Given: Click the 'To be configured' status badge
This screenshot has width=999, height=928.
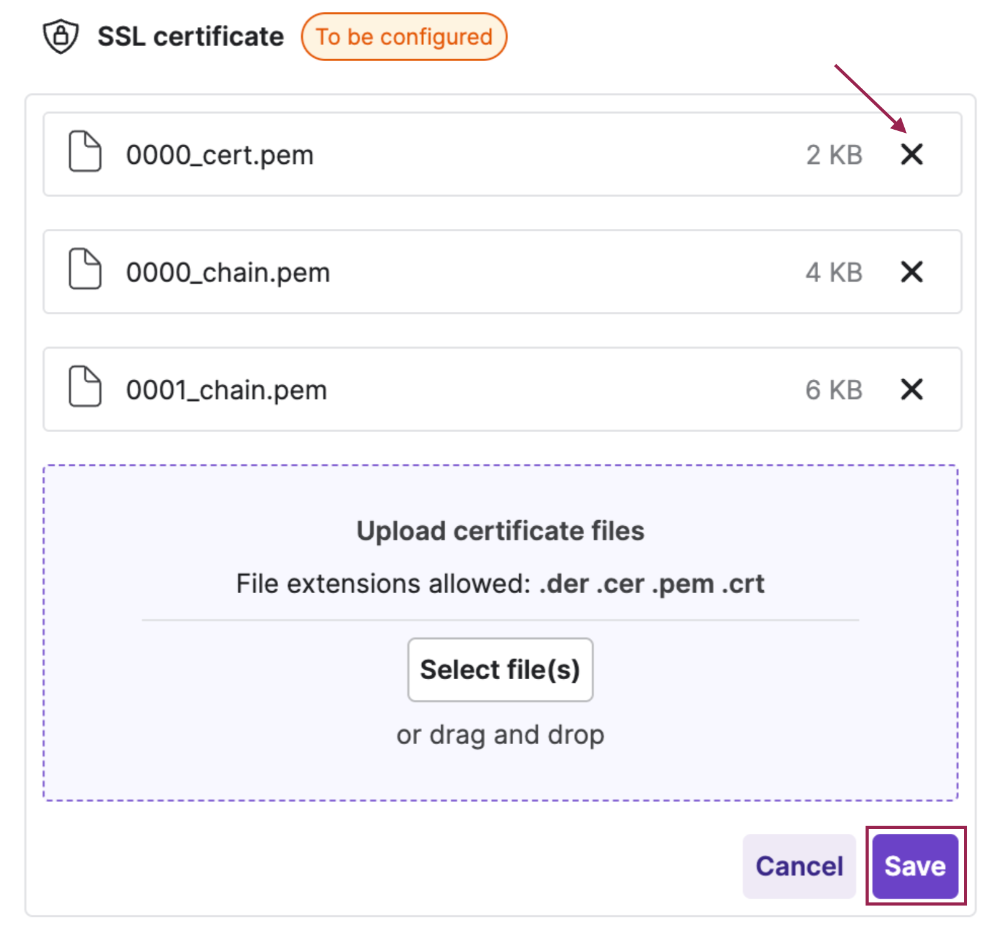Looking at the screenshot, I should click(x=404, y=37).
